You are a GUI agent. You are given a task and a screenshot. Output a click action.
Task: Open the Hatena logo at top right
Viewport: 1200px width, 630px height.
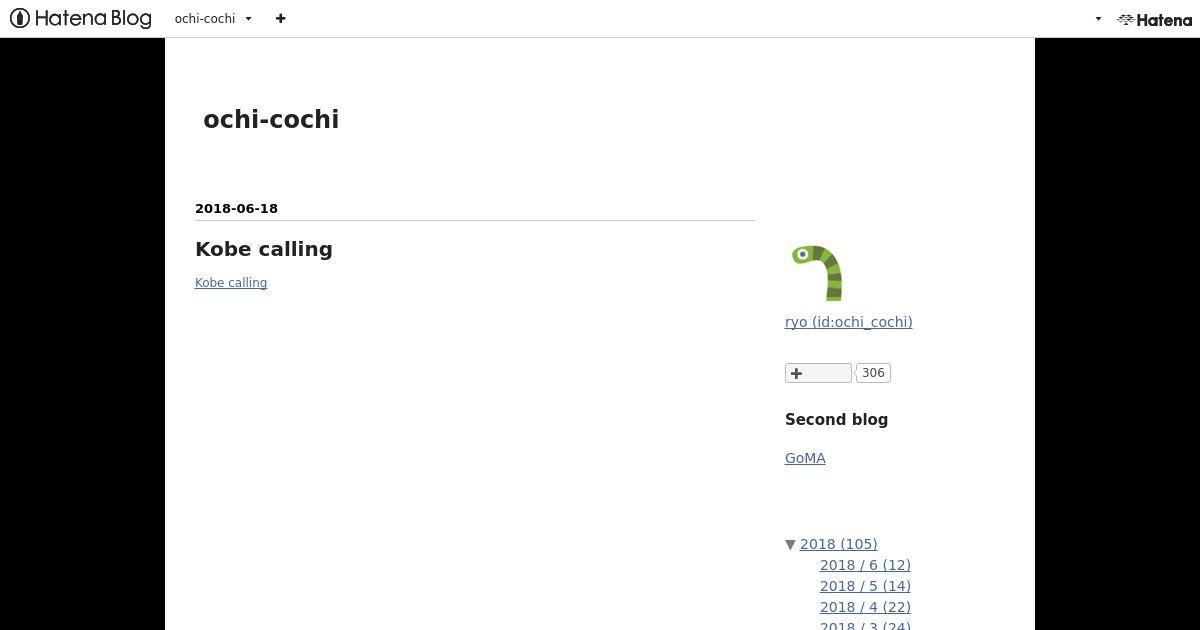(1155, 19)
